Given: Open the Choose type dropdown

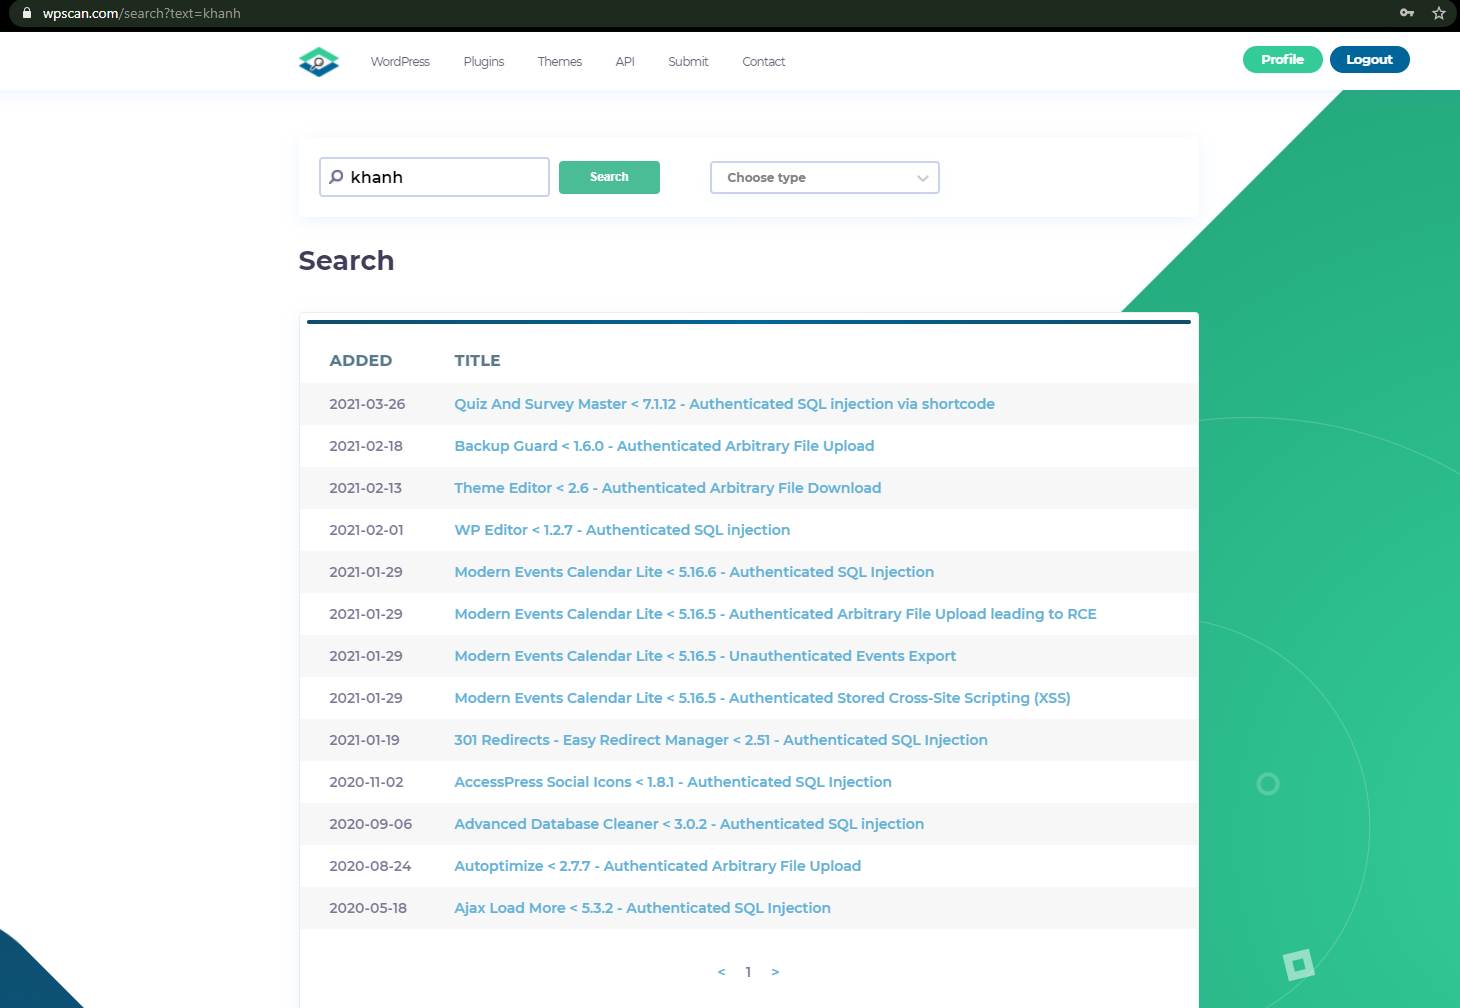Looking at the screenshot, I should [825, 177].
